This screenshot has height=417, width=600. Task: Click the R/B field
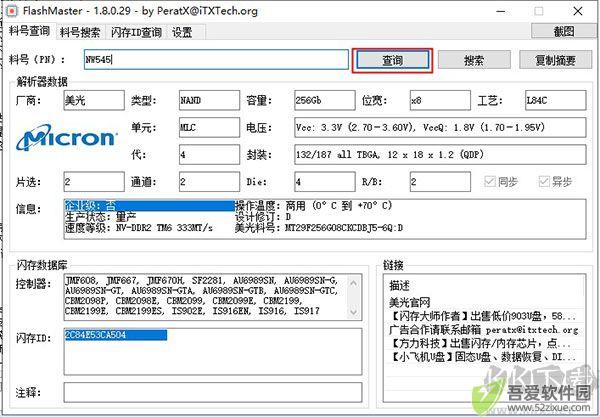pos(440,182)
